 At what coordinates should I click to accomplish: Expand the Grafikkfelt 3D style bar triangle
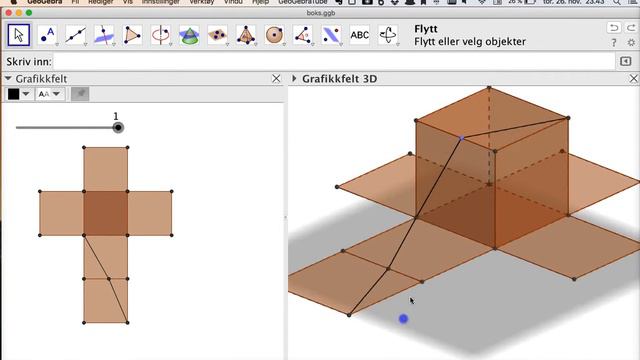[294, 78]
